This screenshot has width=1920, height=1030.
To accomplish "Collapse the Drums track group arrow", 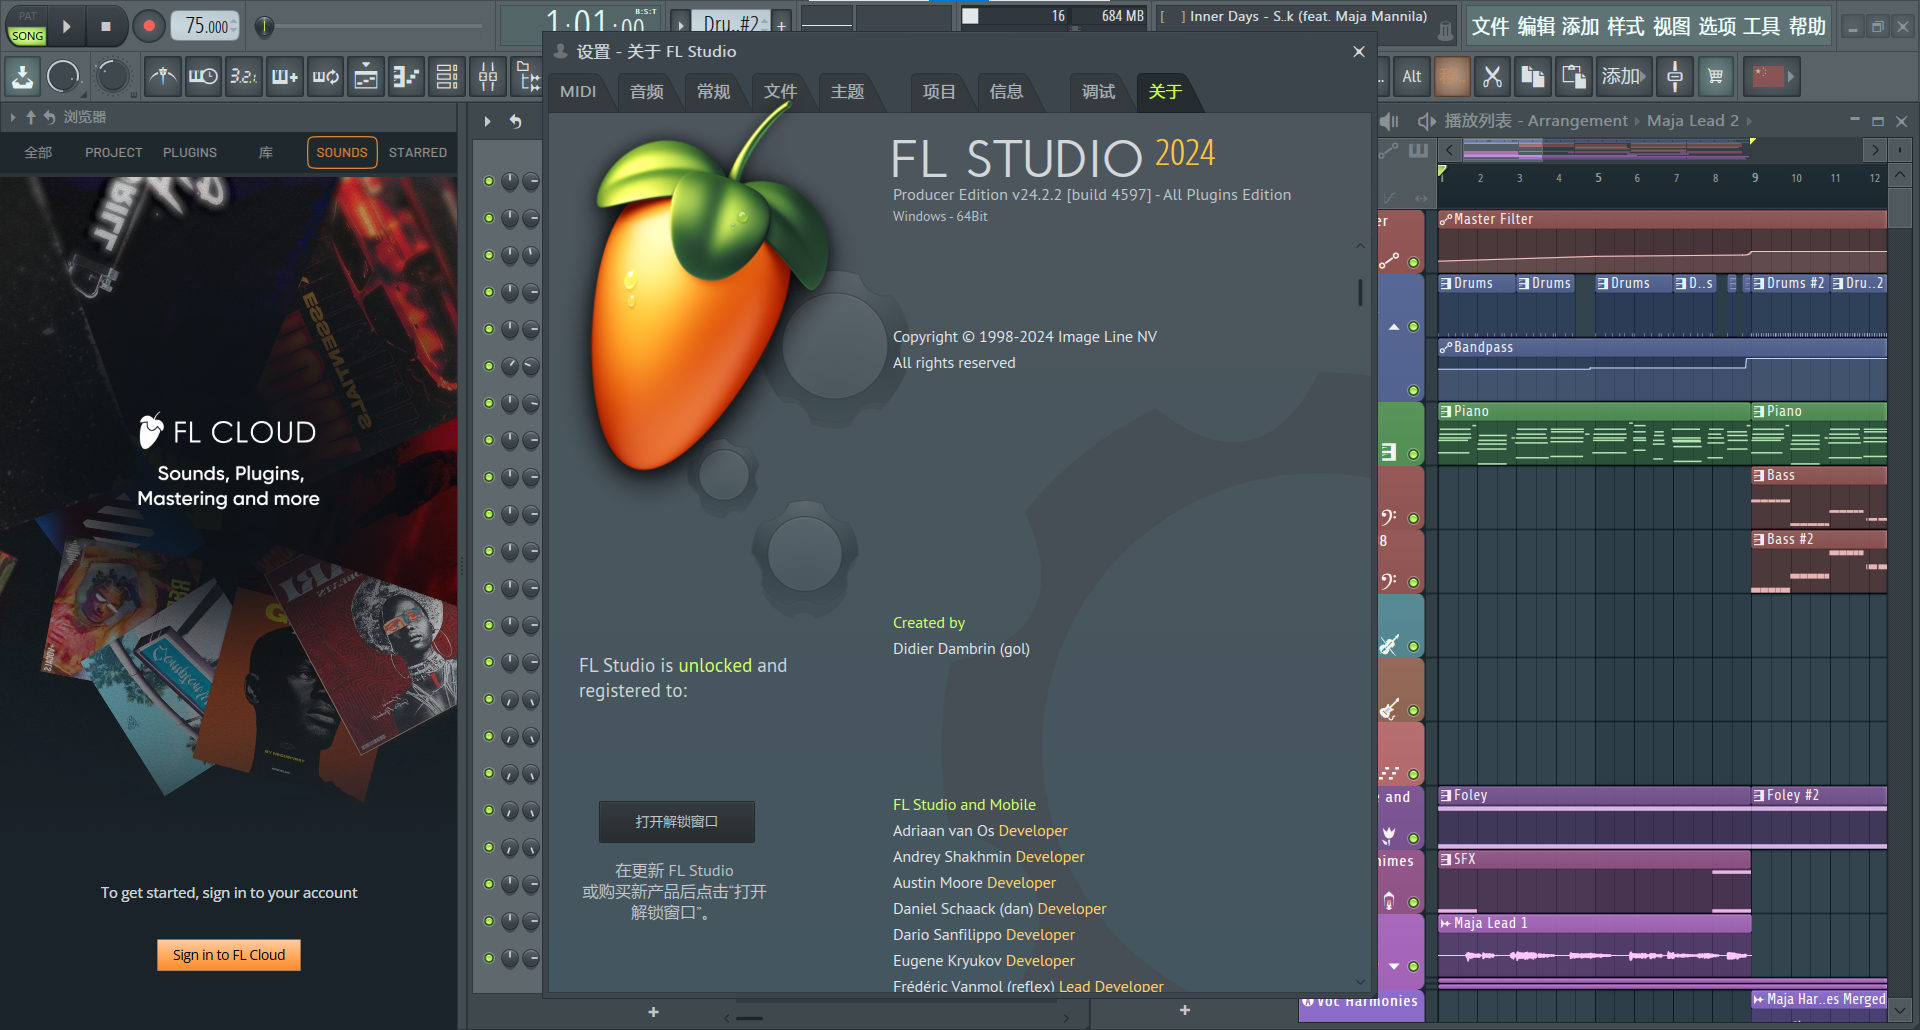I will pos(1394,327).
